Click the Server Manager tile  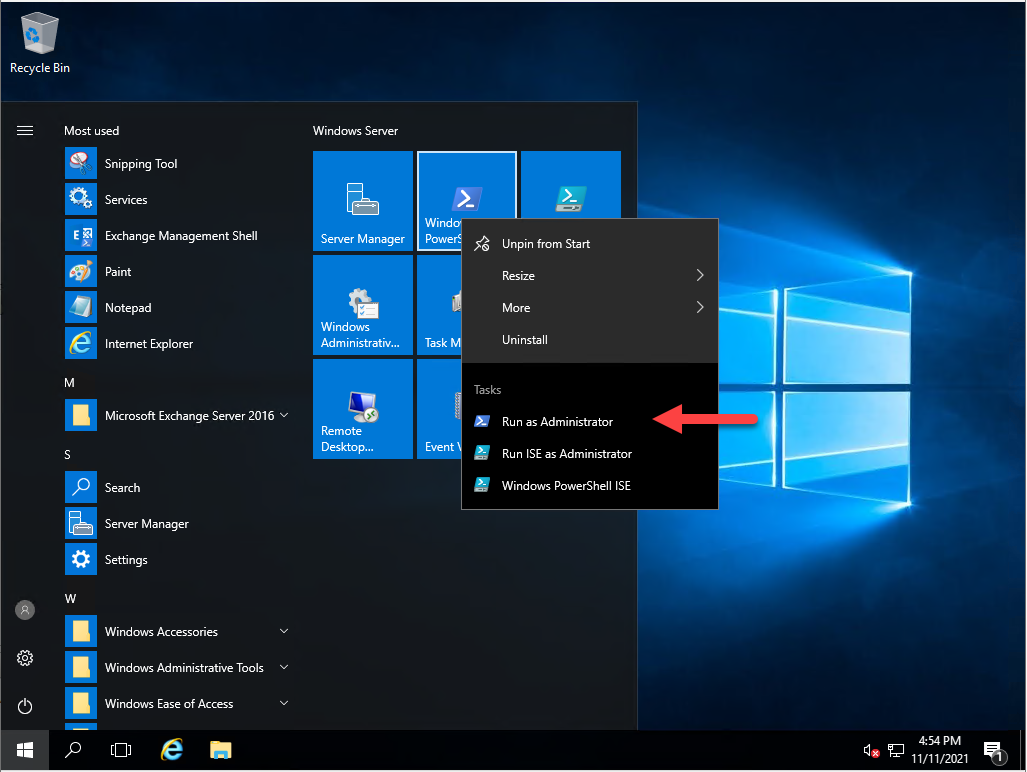363,201
